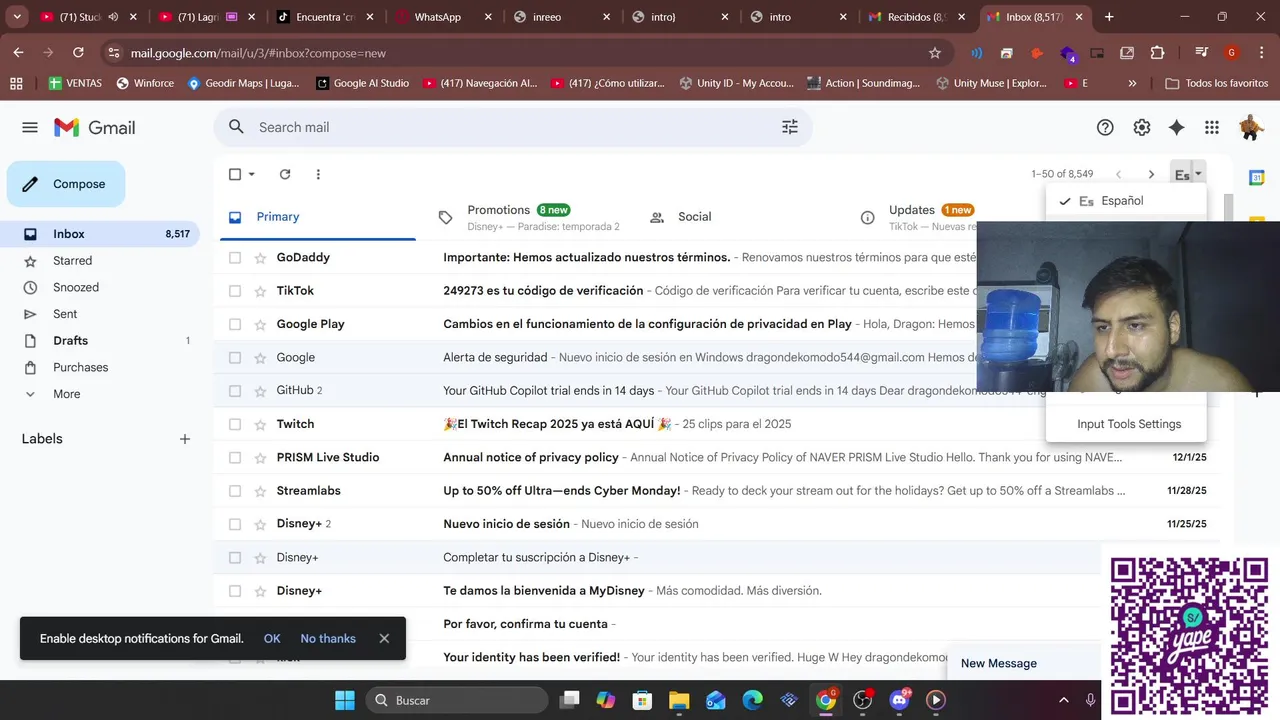This screenshot has width=1280, height=720.
Task: Select the Google Play email checkbox
Action: 235,324
